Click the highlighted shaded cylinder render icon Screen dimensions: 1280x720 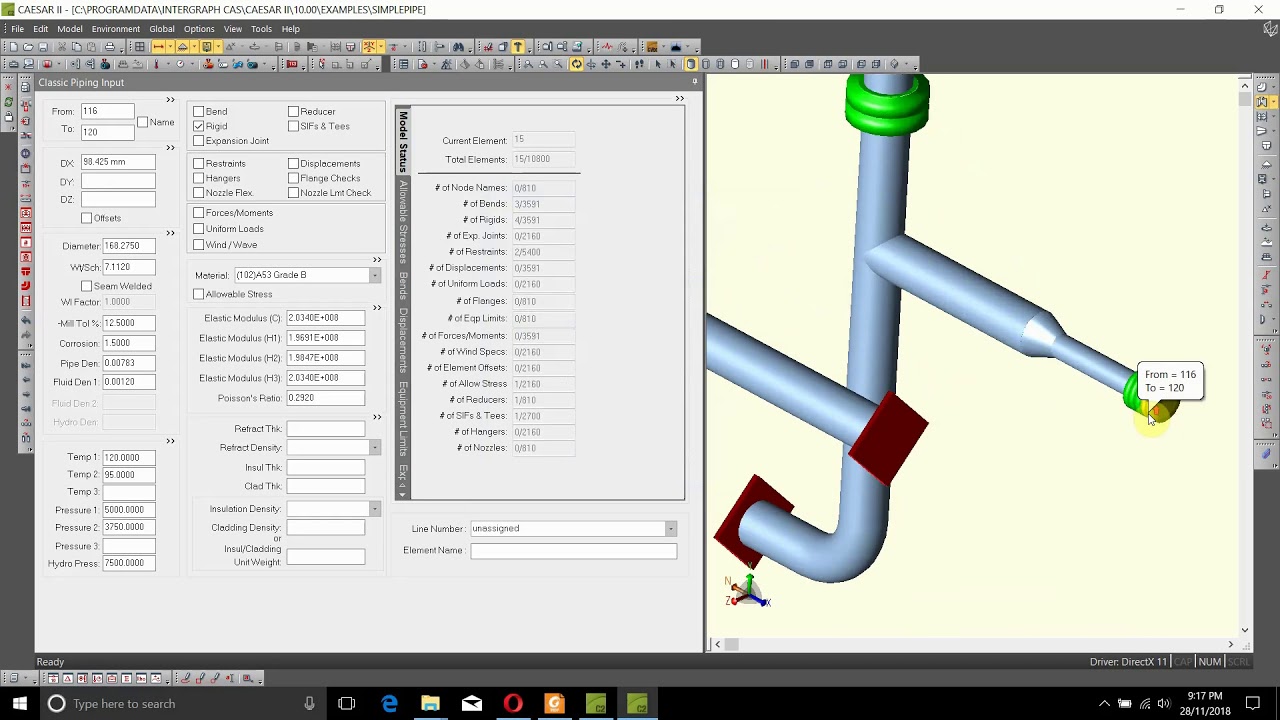point(690,64)
